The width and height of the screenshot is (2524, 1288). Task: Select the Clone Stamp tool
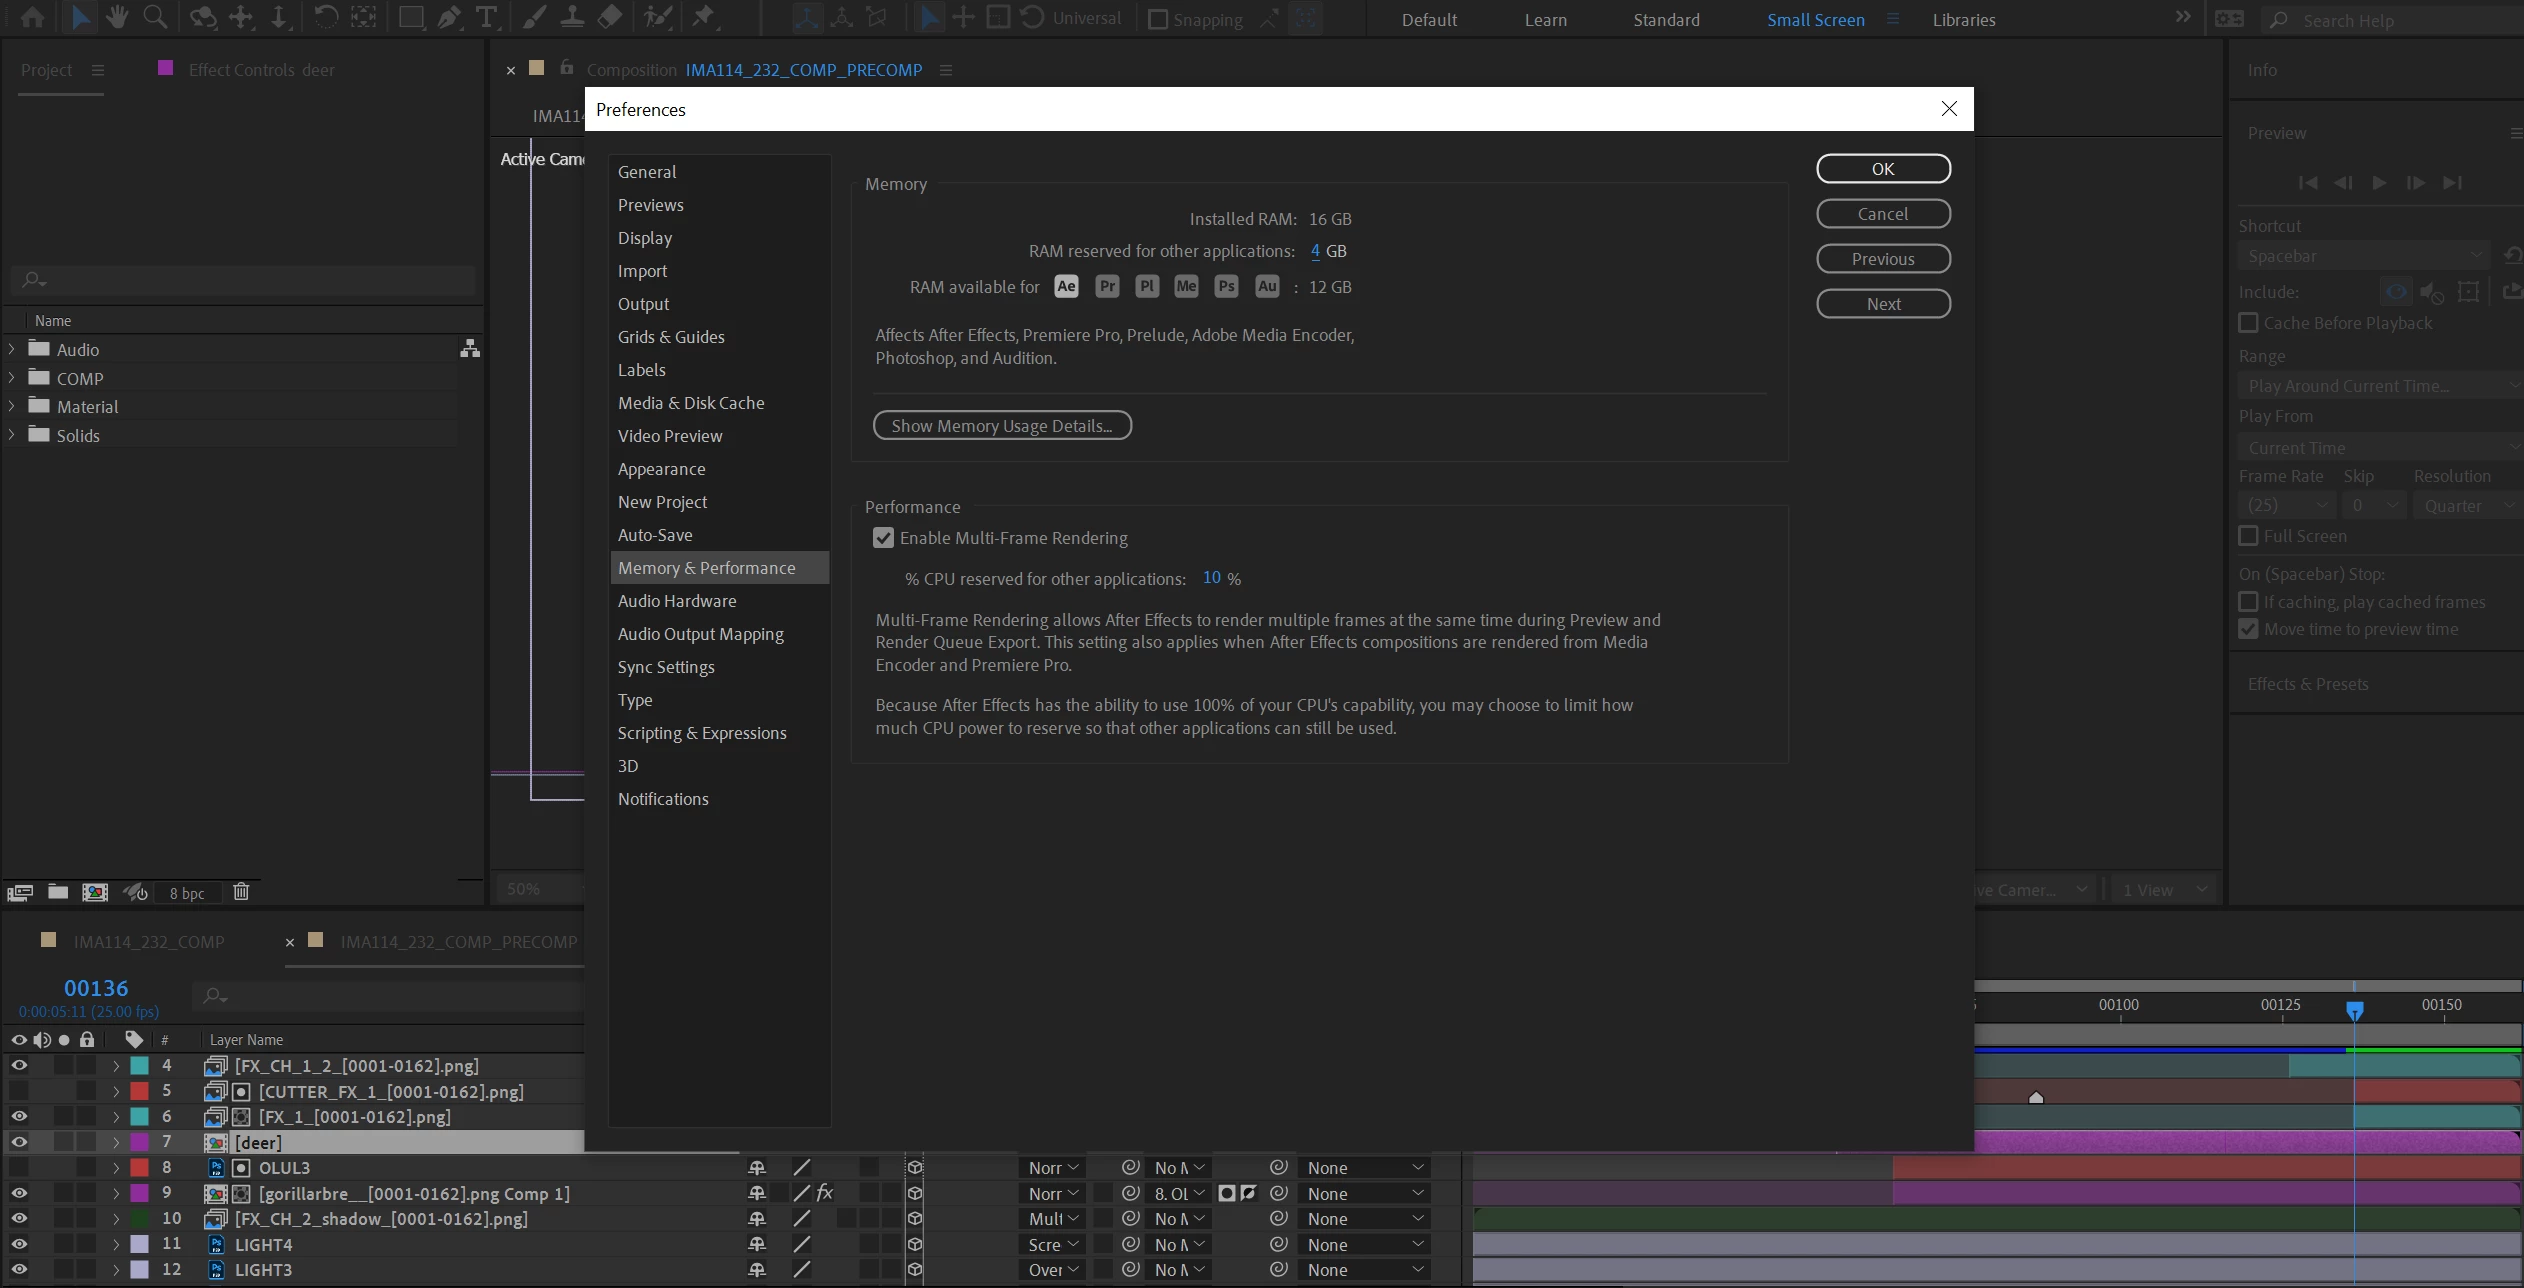[x=572, y=17]
